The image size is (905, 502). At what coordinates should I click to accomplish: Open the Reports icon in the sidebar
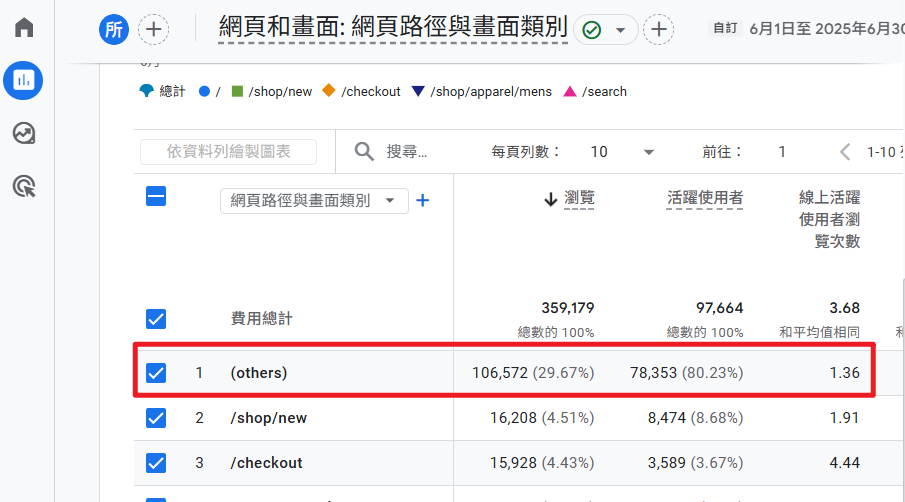[x=24, y=80]
